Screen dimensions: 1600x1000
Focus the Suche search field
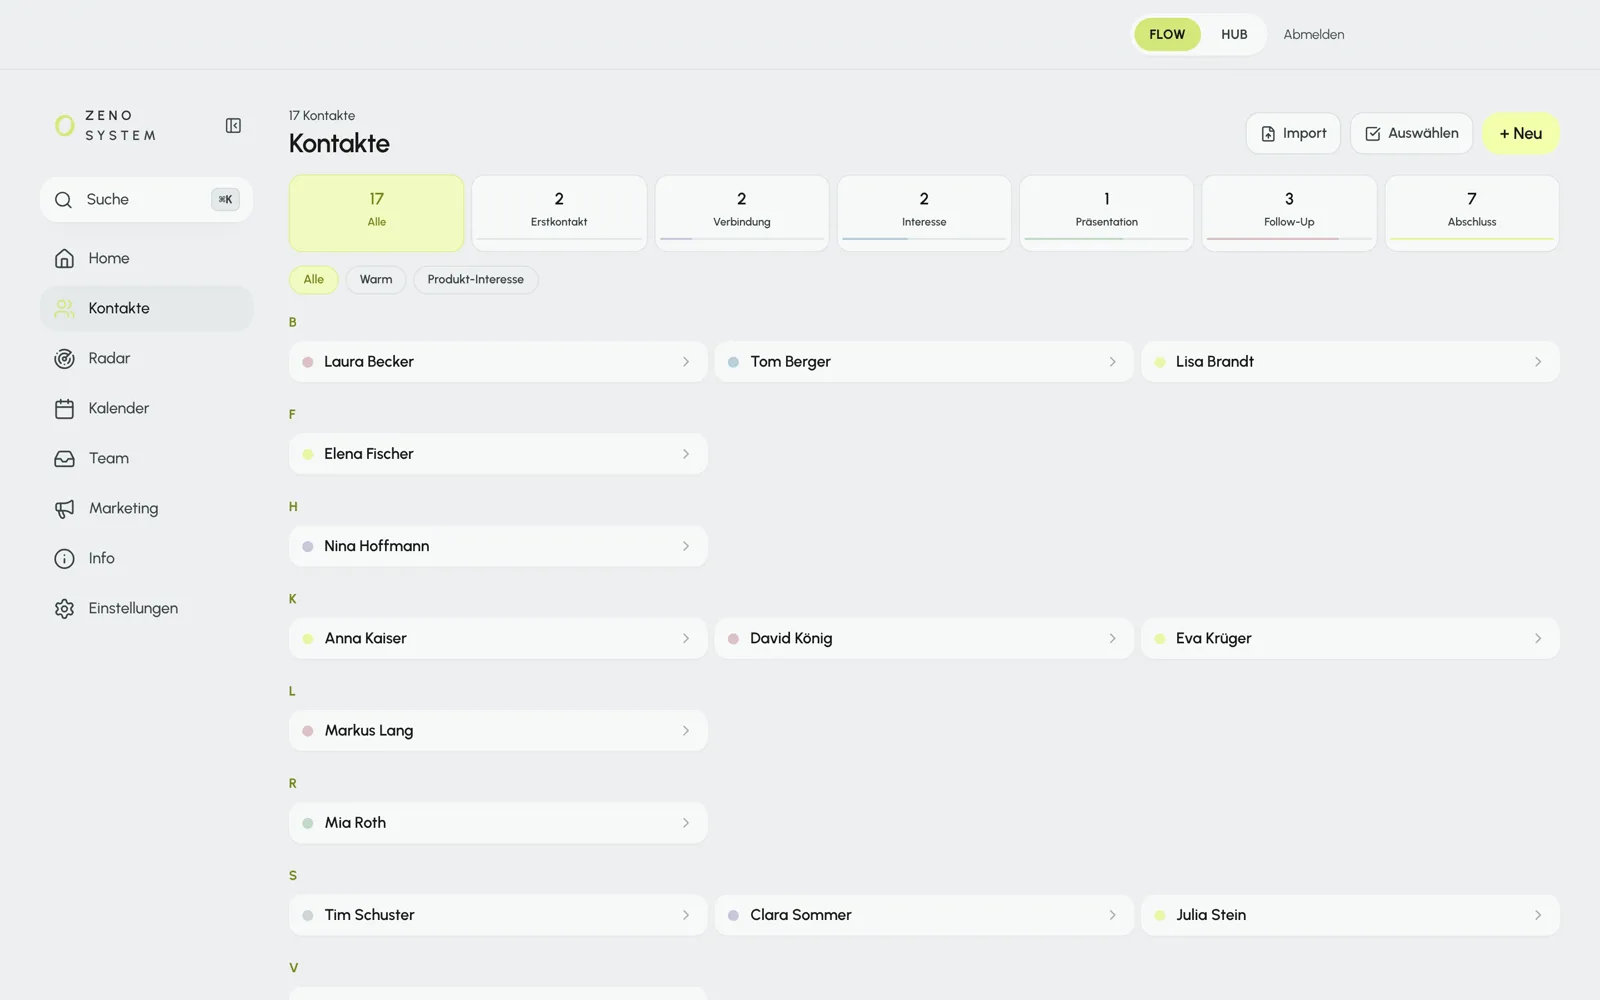tap(146, 200)
